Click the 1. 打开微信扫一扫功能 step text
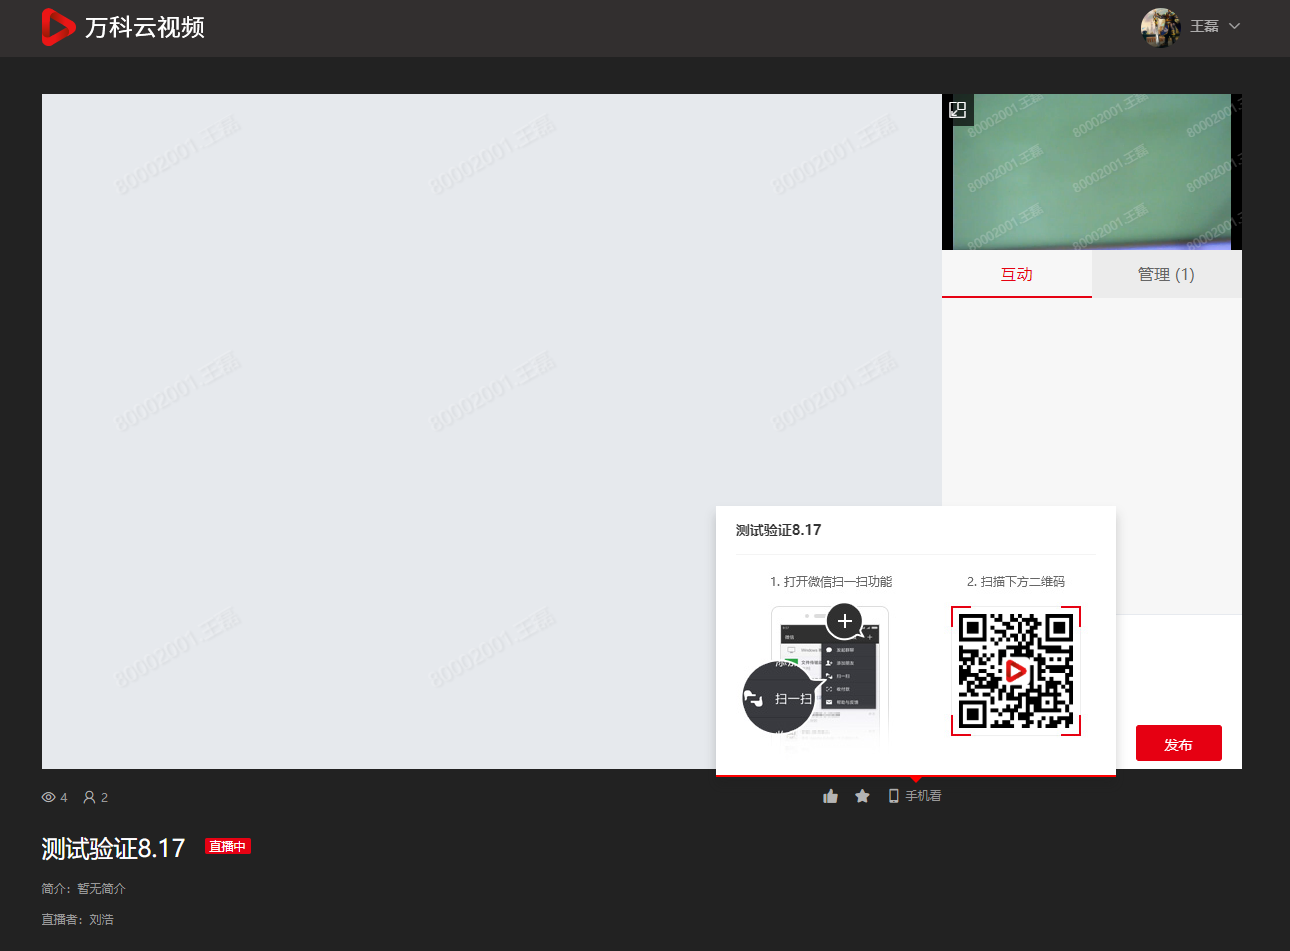The height and width of the screenshot is (951, 1290). 831,581
